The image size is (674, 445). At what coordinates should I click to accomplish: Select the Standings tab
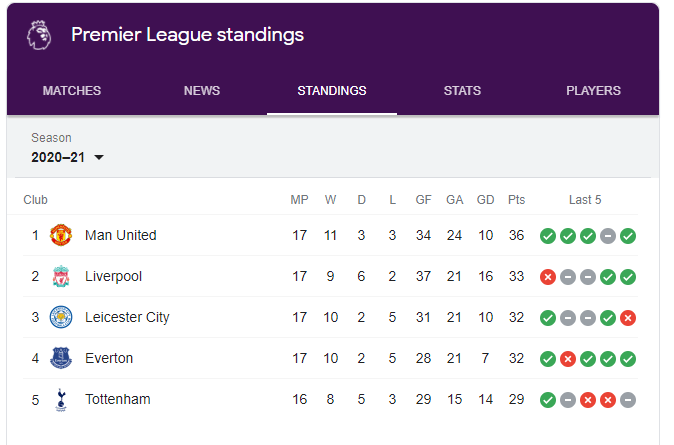pyautogui.click(x=332, y=91)
